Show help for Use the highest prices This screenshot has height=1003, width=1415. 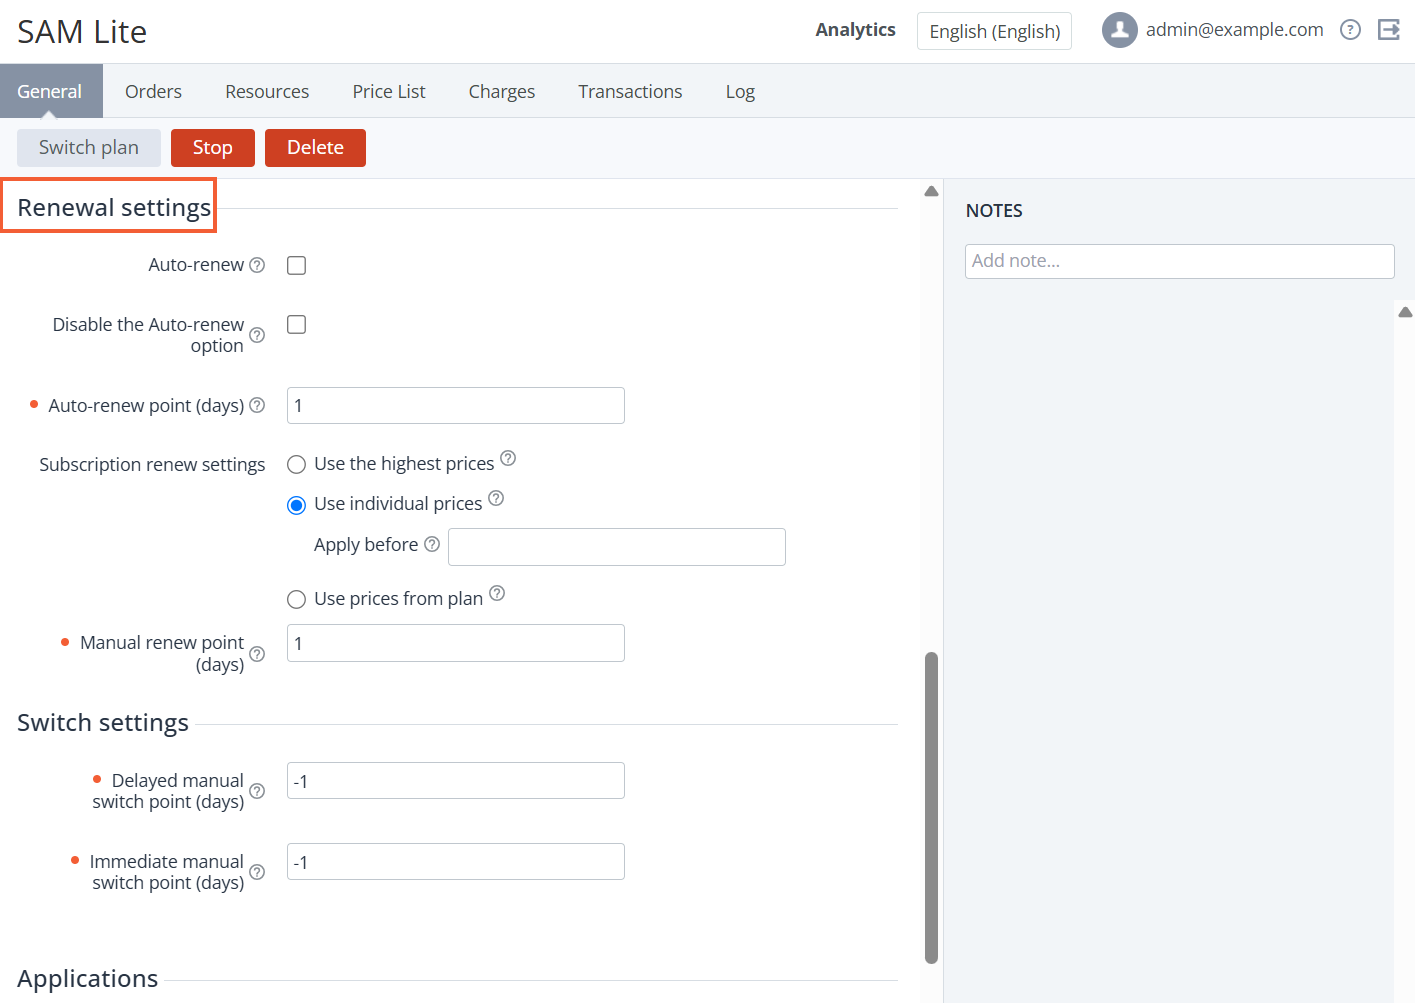pyautogui.click(x=508, y=458)
